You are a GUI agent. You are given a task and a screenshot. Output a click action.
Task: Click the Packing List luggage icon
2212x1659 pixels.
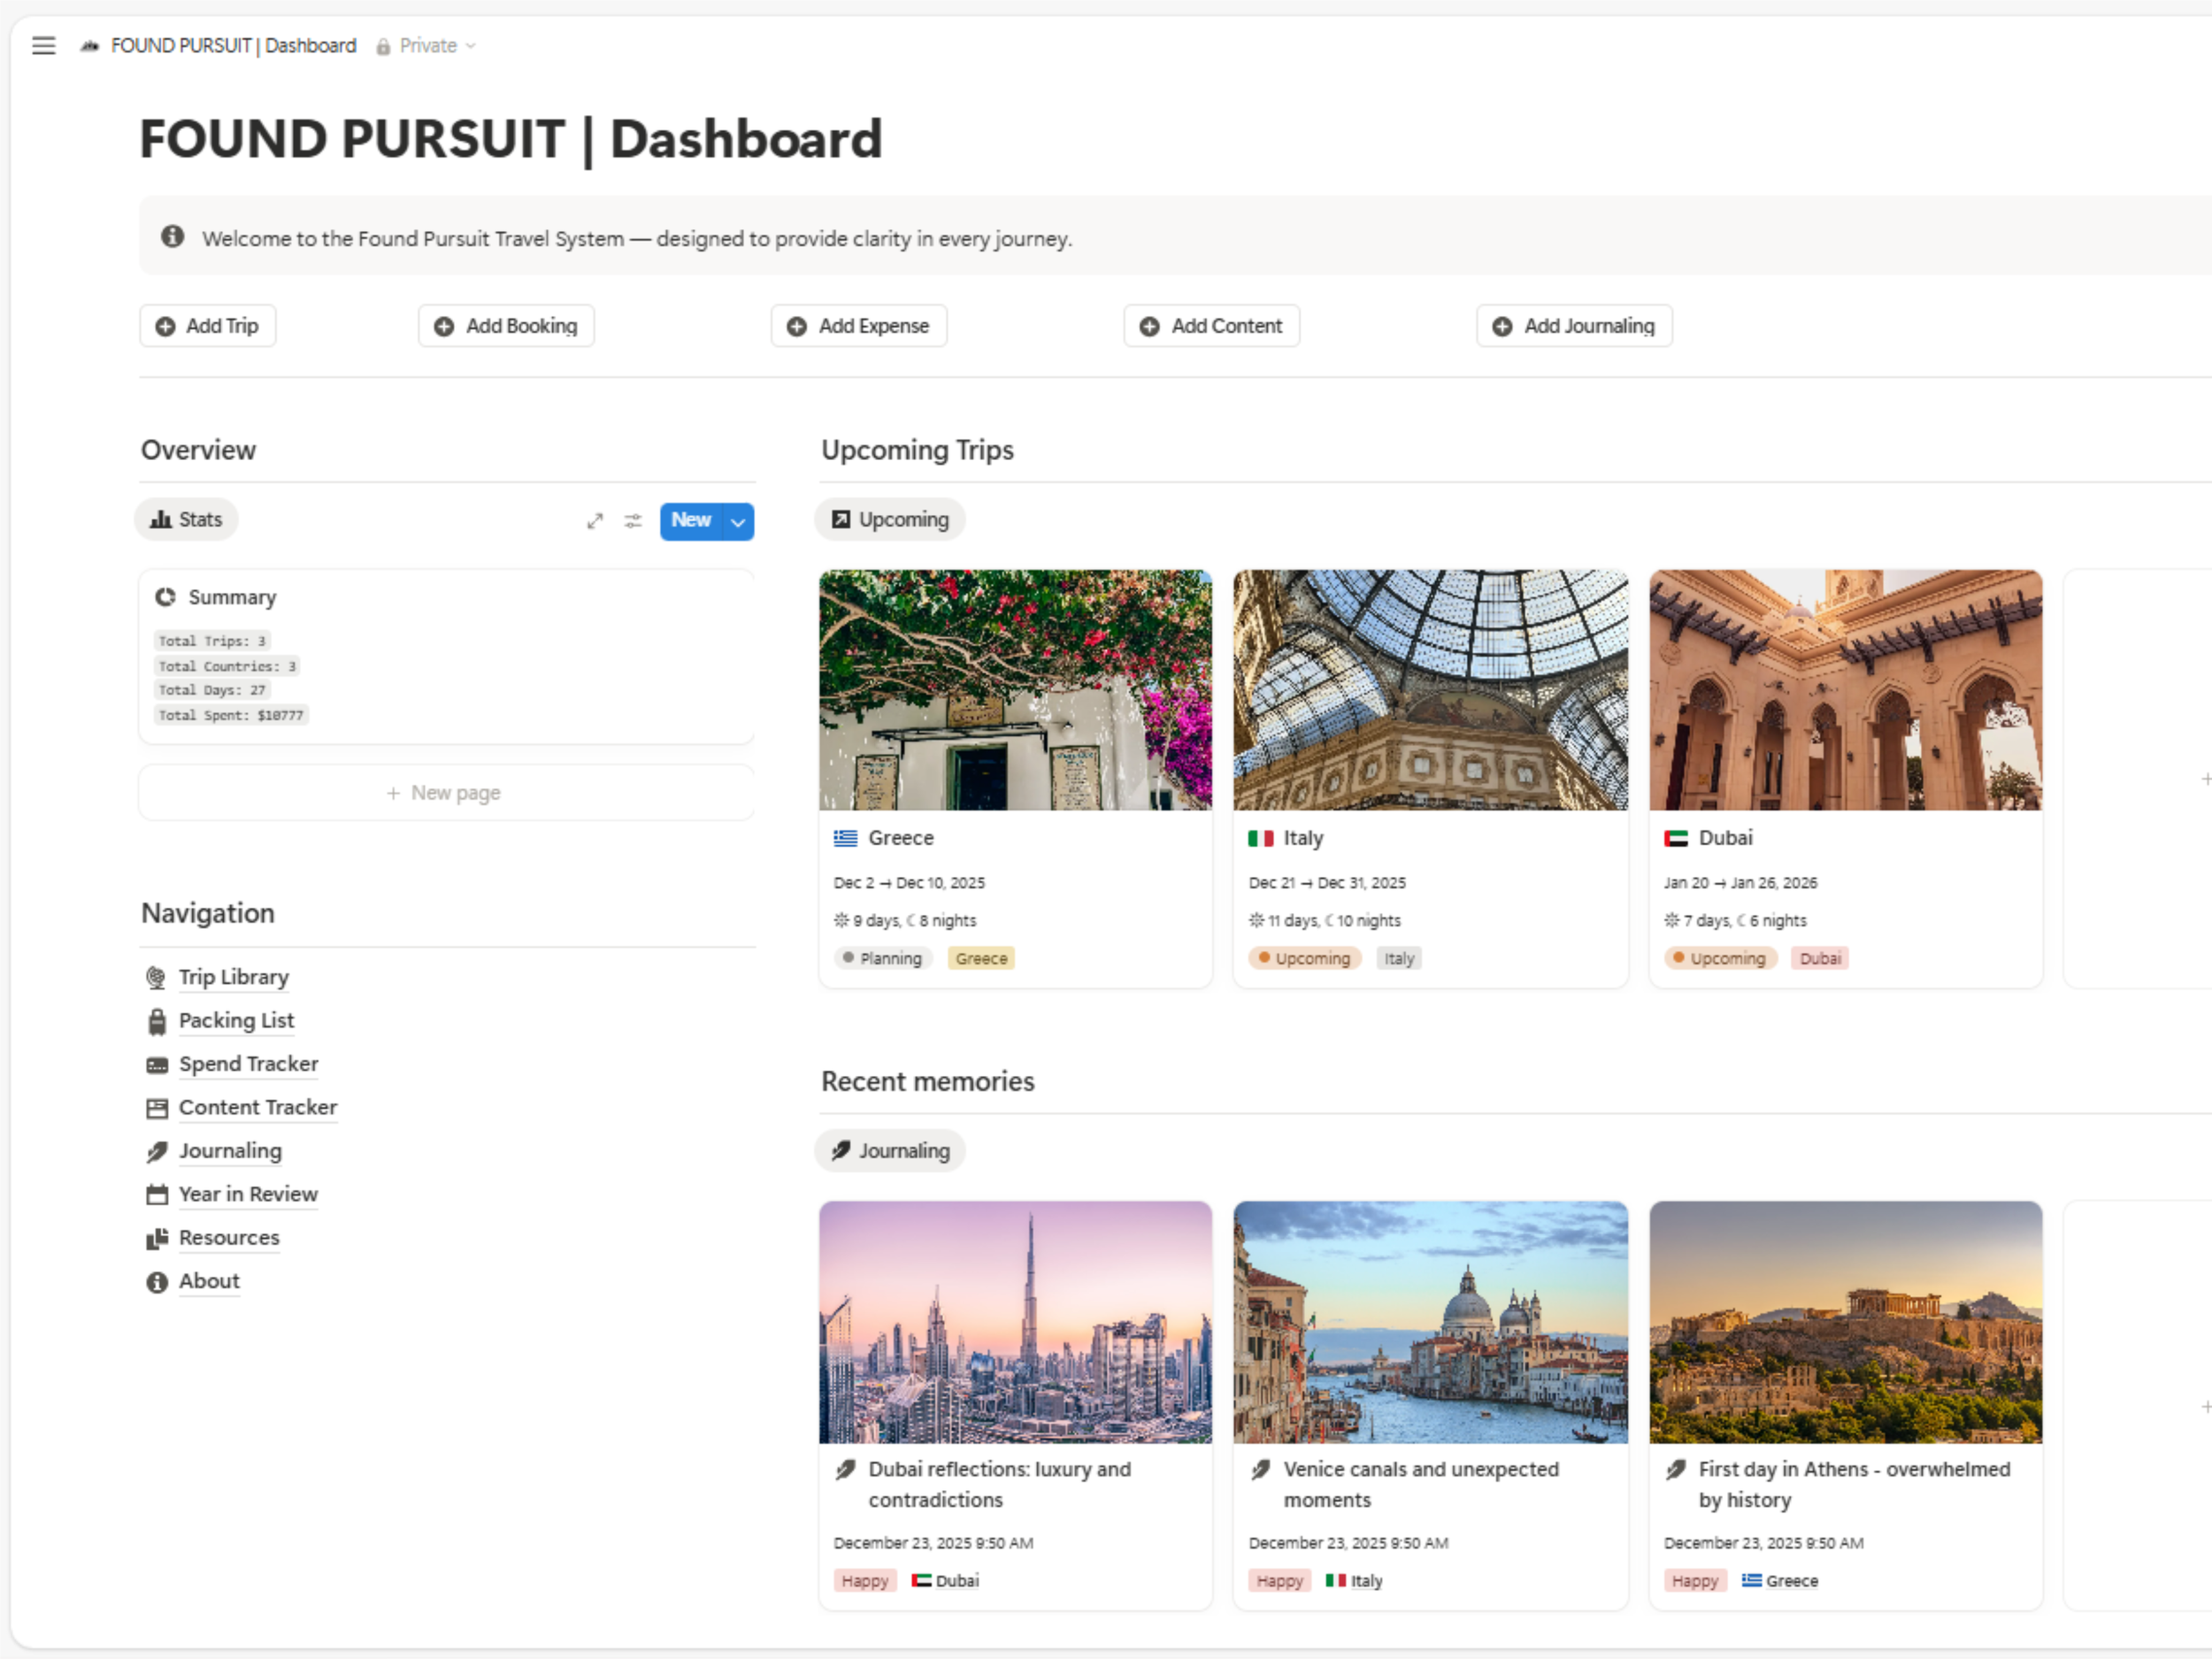coord(157,1021)
